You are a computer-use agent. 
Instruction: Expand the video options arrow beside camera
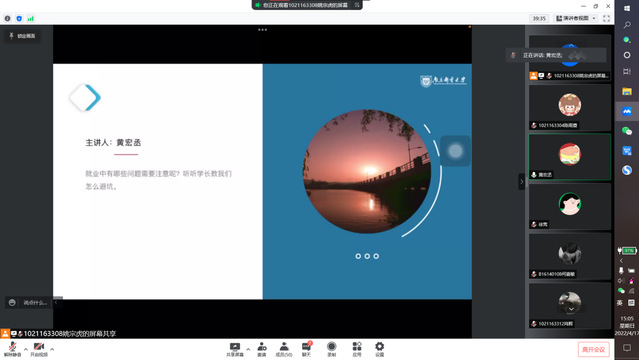[52, 349]
